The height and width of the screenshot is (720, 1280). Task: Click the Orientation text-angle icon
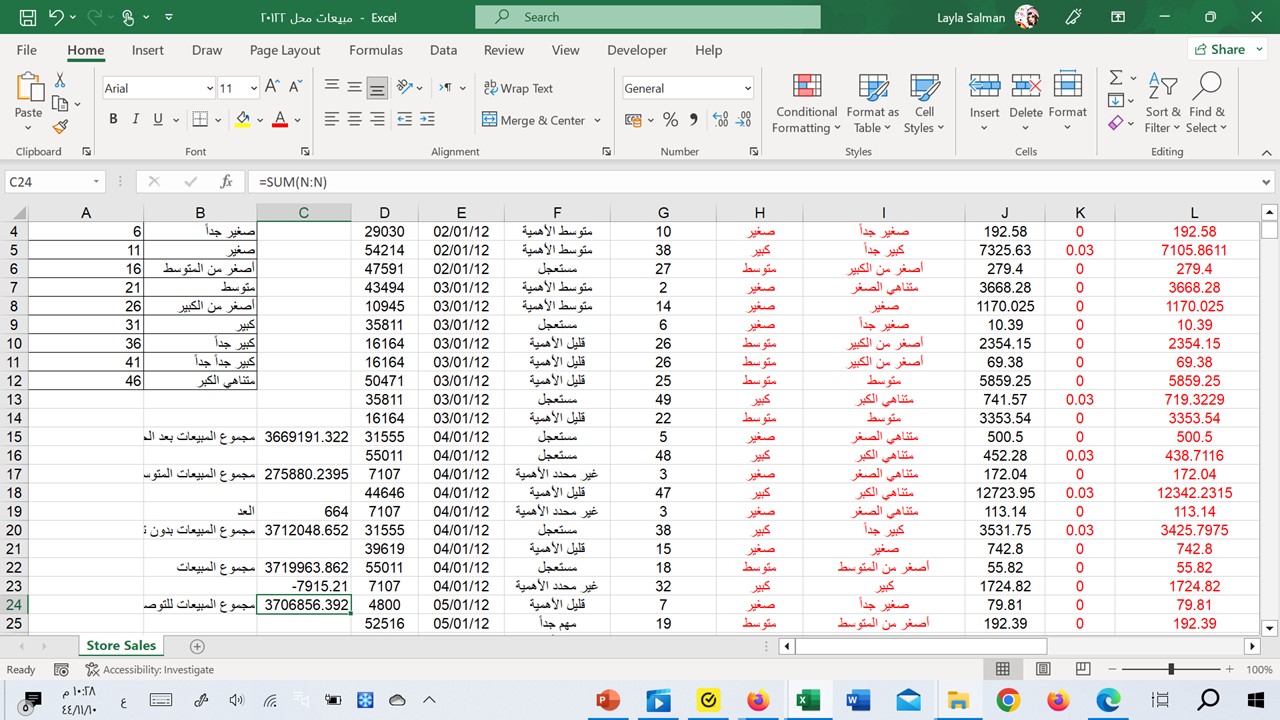[404, 88]
